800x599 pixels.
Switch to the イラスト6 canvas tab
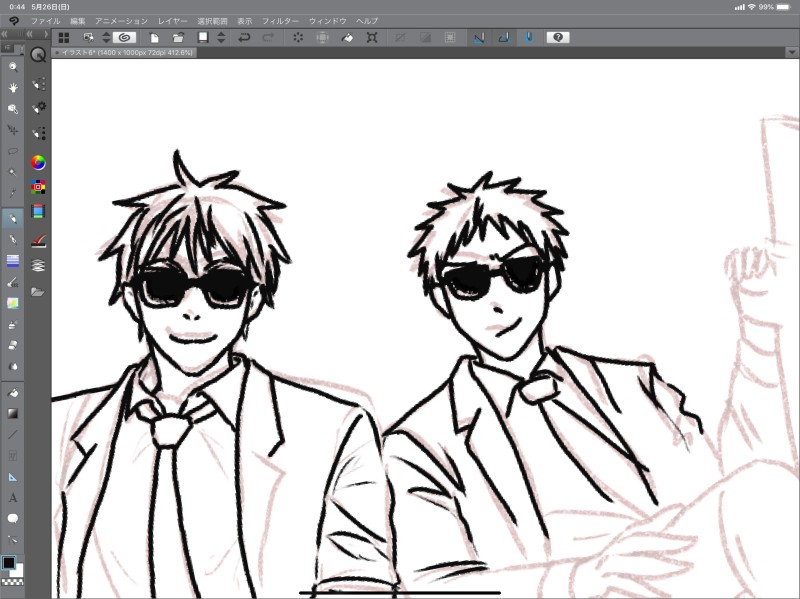[124, 53]
